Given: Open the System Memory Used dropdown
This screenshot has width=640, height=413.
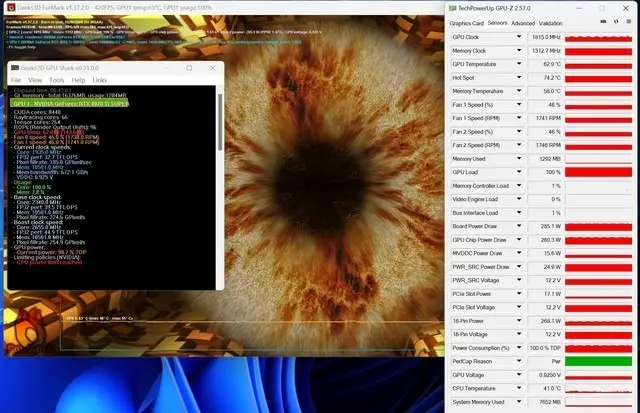Looking at the screenshot, I should coord(519,401).
